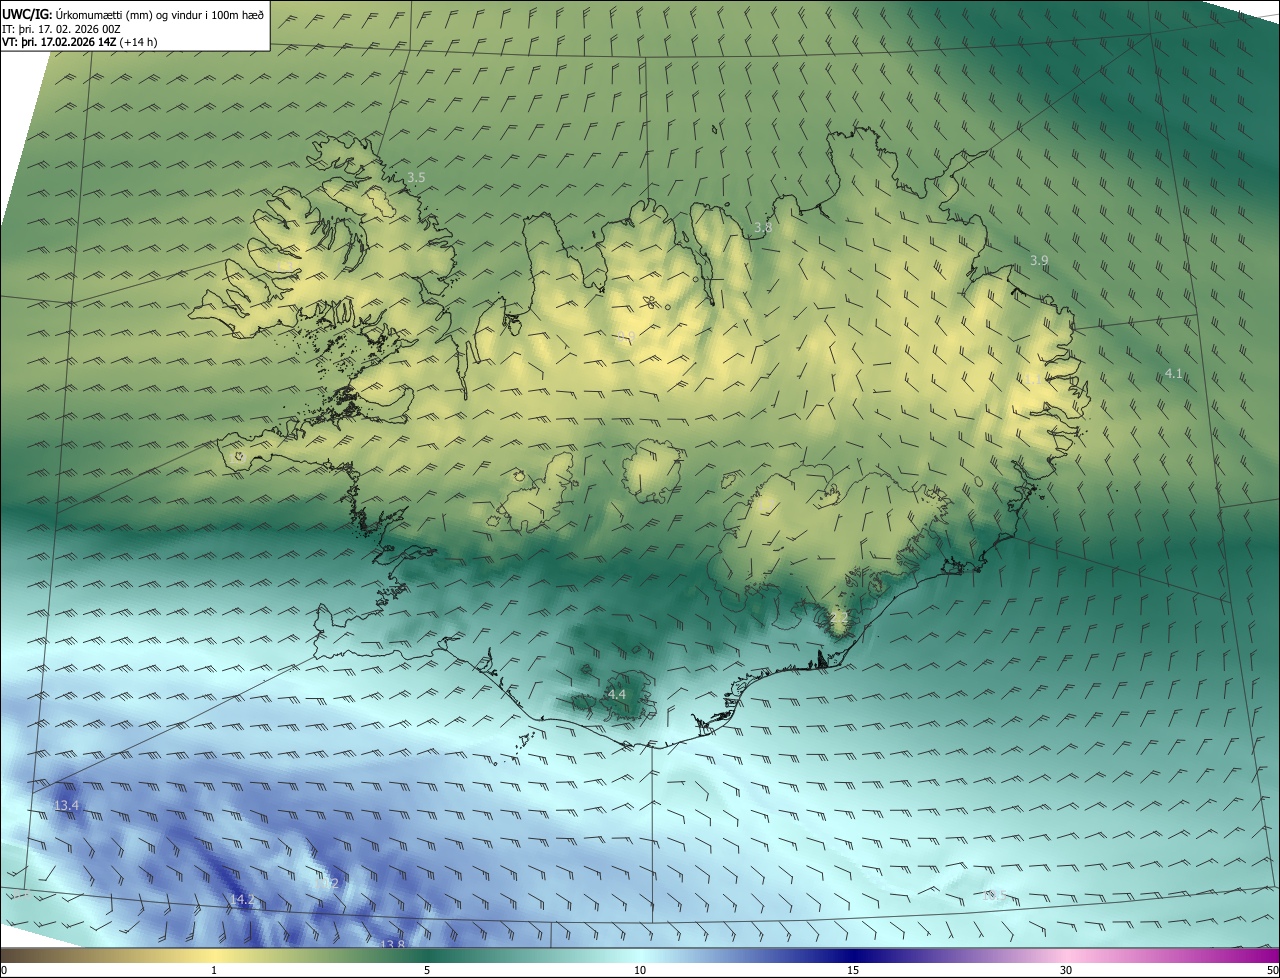Click the color scale tick label "0"
The image size is (1280, 978).
pyautogui.click(x=4, y=970)
